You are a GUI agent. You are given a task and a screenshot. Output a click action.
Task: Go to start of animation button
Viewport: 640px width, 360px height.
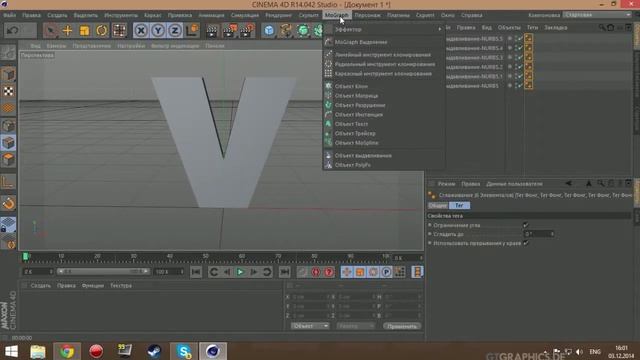click(196, 272)
